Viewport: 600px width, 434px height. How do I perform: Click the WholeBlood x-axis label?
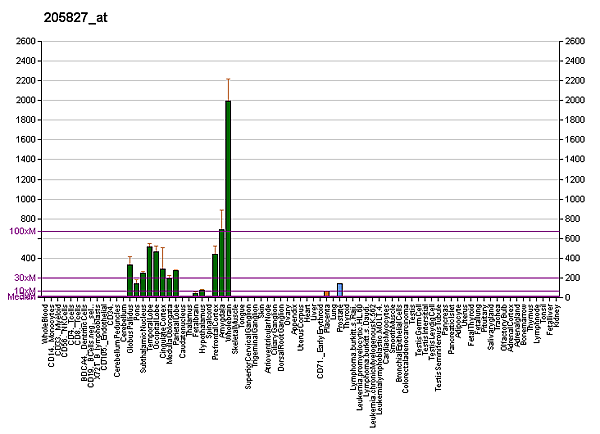[46, 323]
